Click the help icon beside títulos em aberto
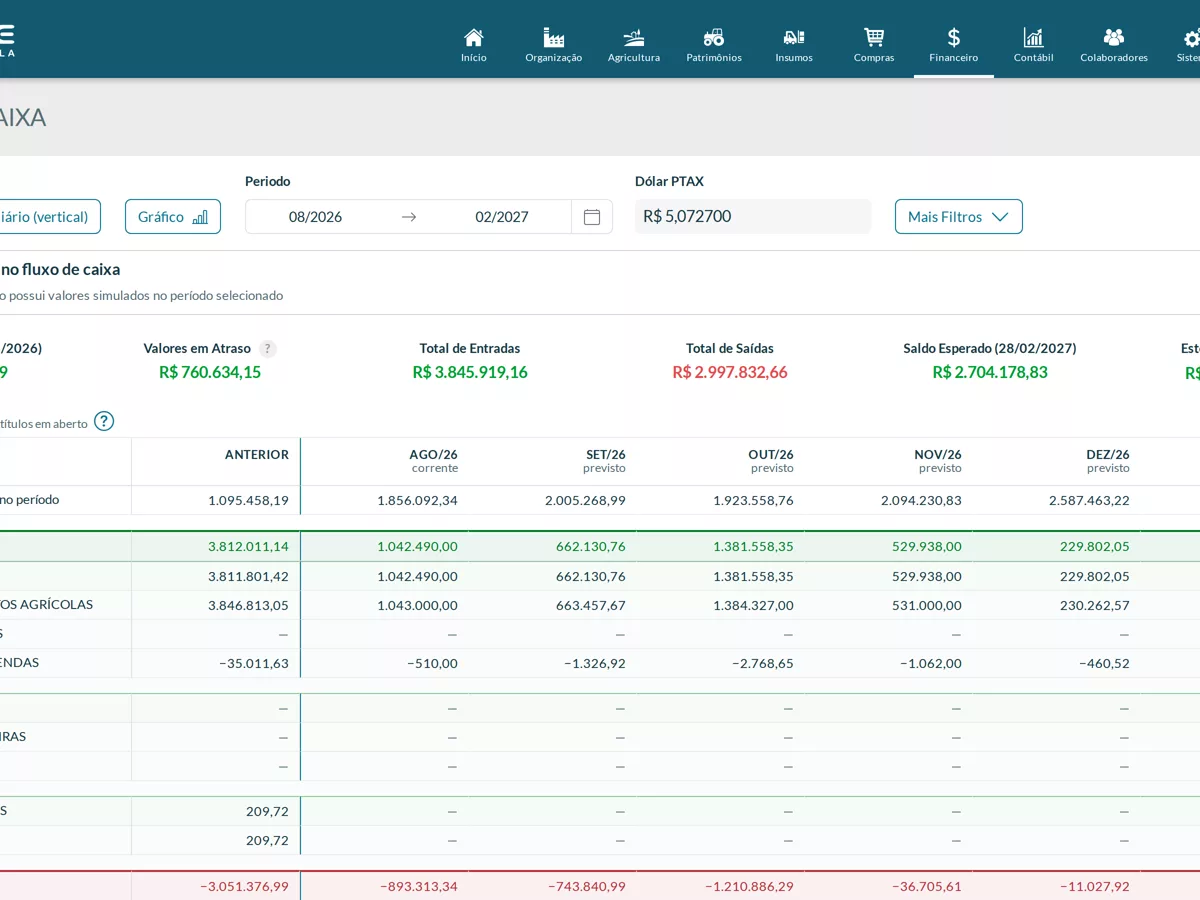Viewport: 1200px width, 900px height. coord(104,421)
